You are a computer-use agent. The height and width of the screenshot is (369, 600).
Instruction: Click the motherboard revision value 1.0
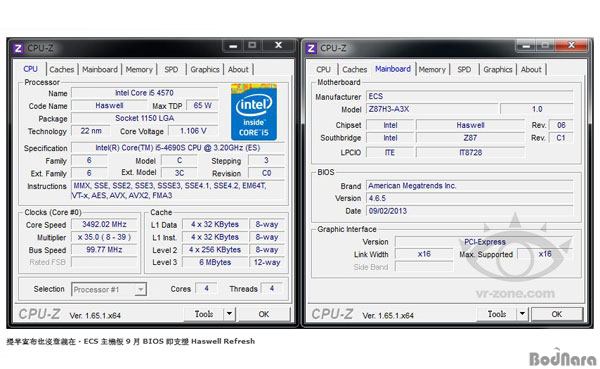(537, 109)
